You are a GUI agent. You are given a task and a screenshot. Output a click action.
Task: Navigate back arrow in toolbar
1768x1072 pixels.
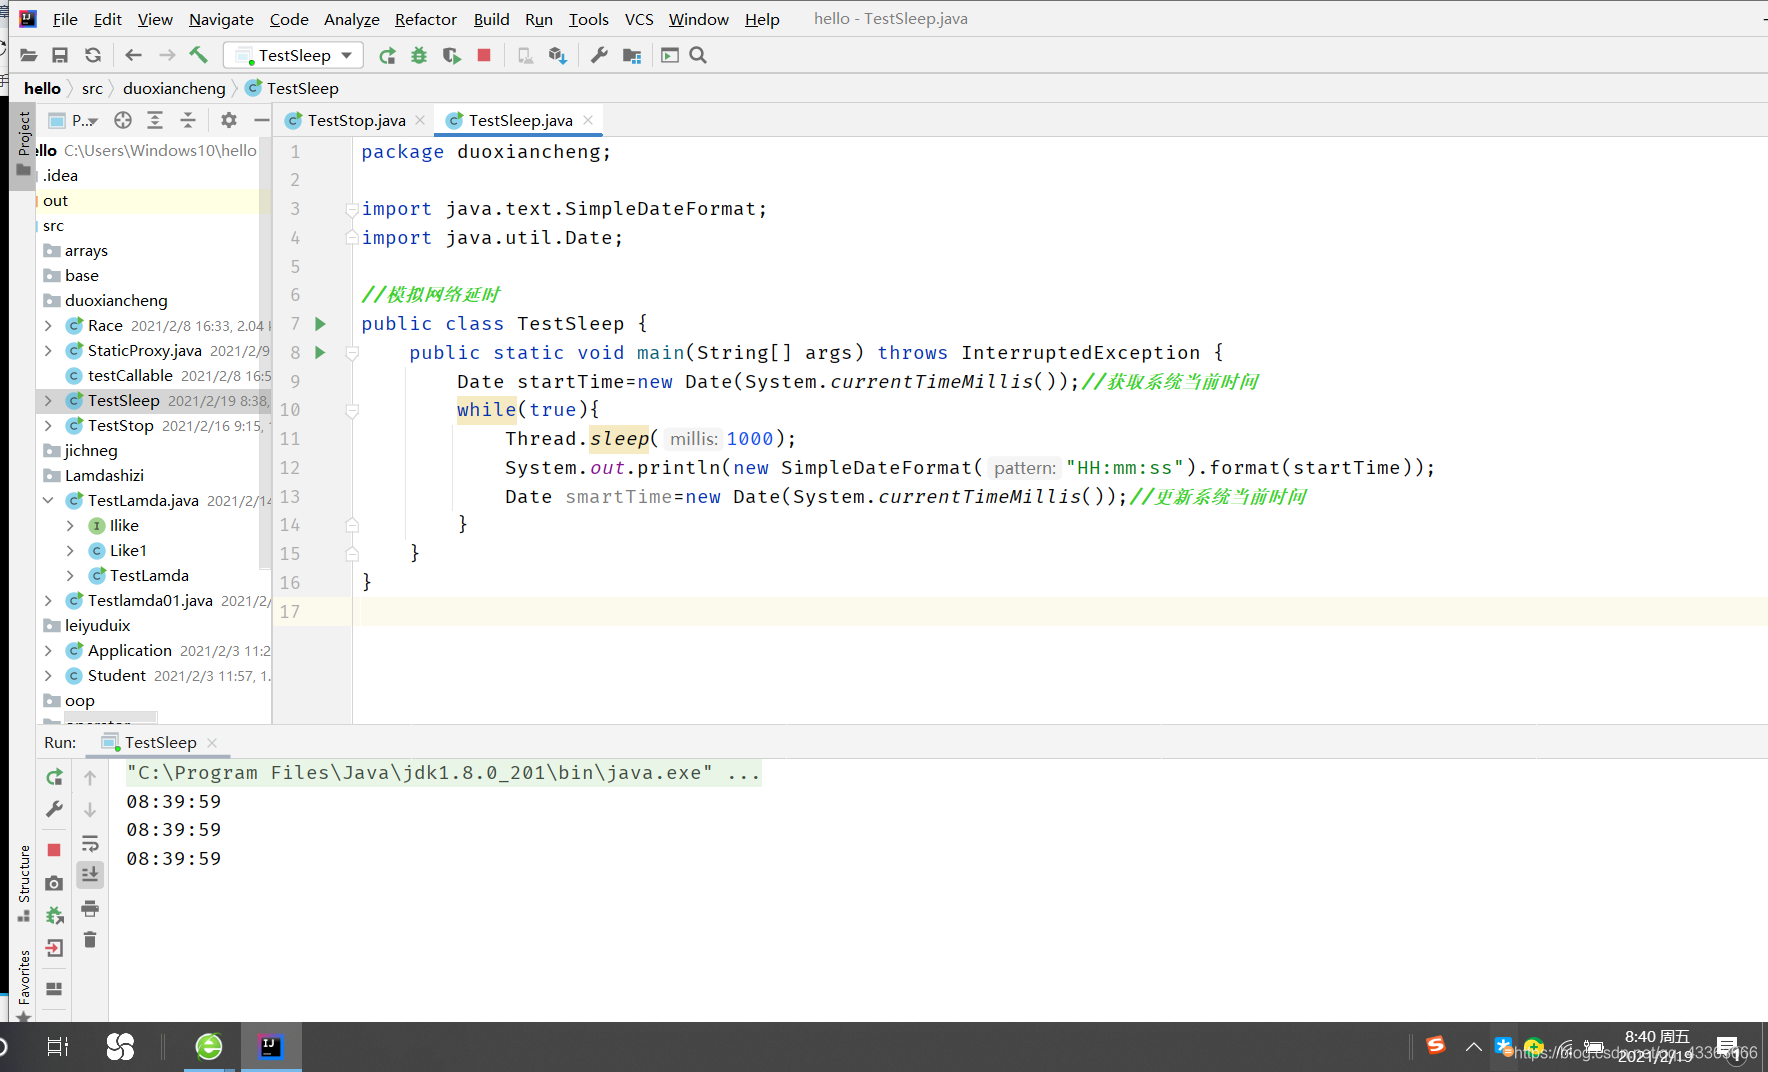[133, 56]
